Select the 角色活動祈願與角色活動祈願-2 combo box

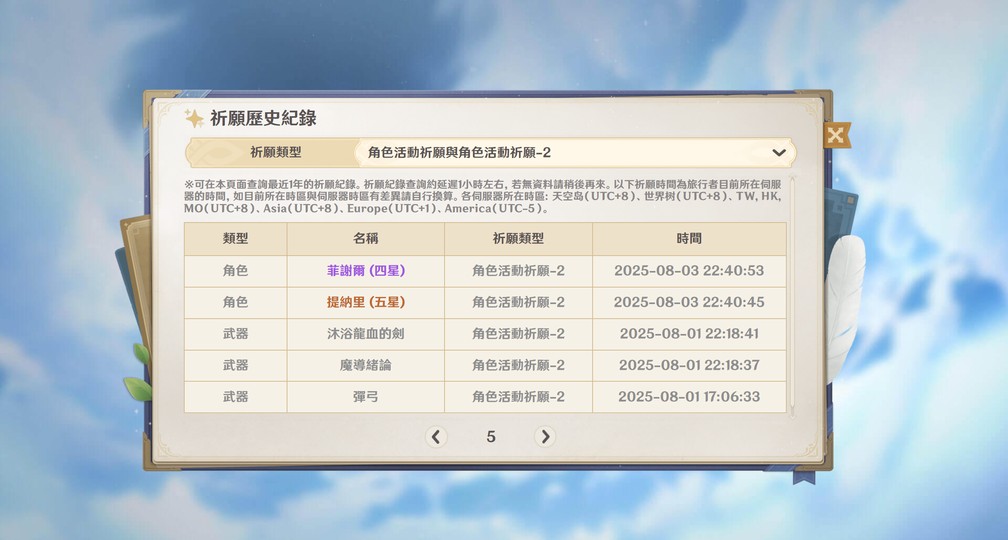click(575, 152)
